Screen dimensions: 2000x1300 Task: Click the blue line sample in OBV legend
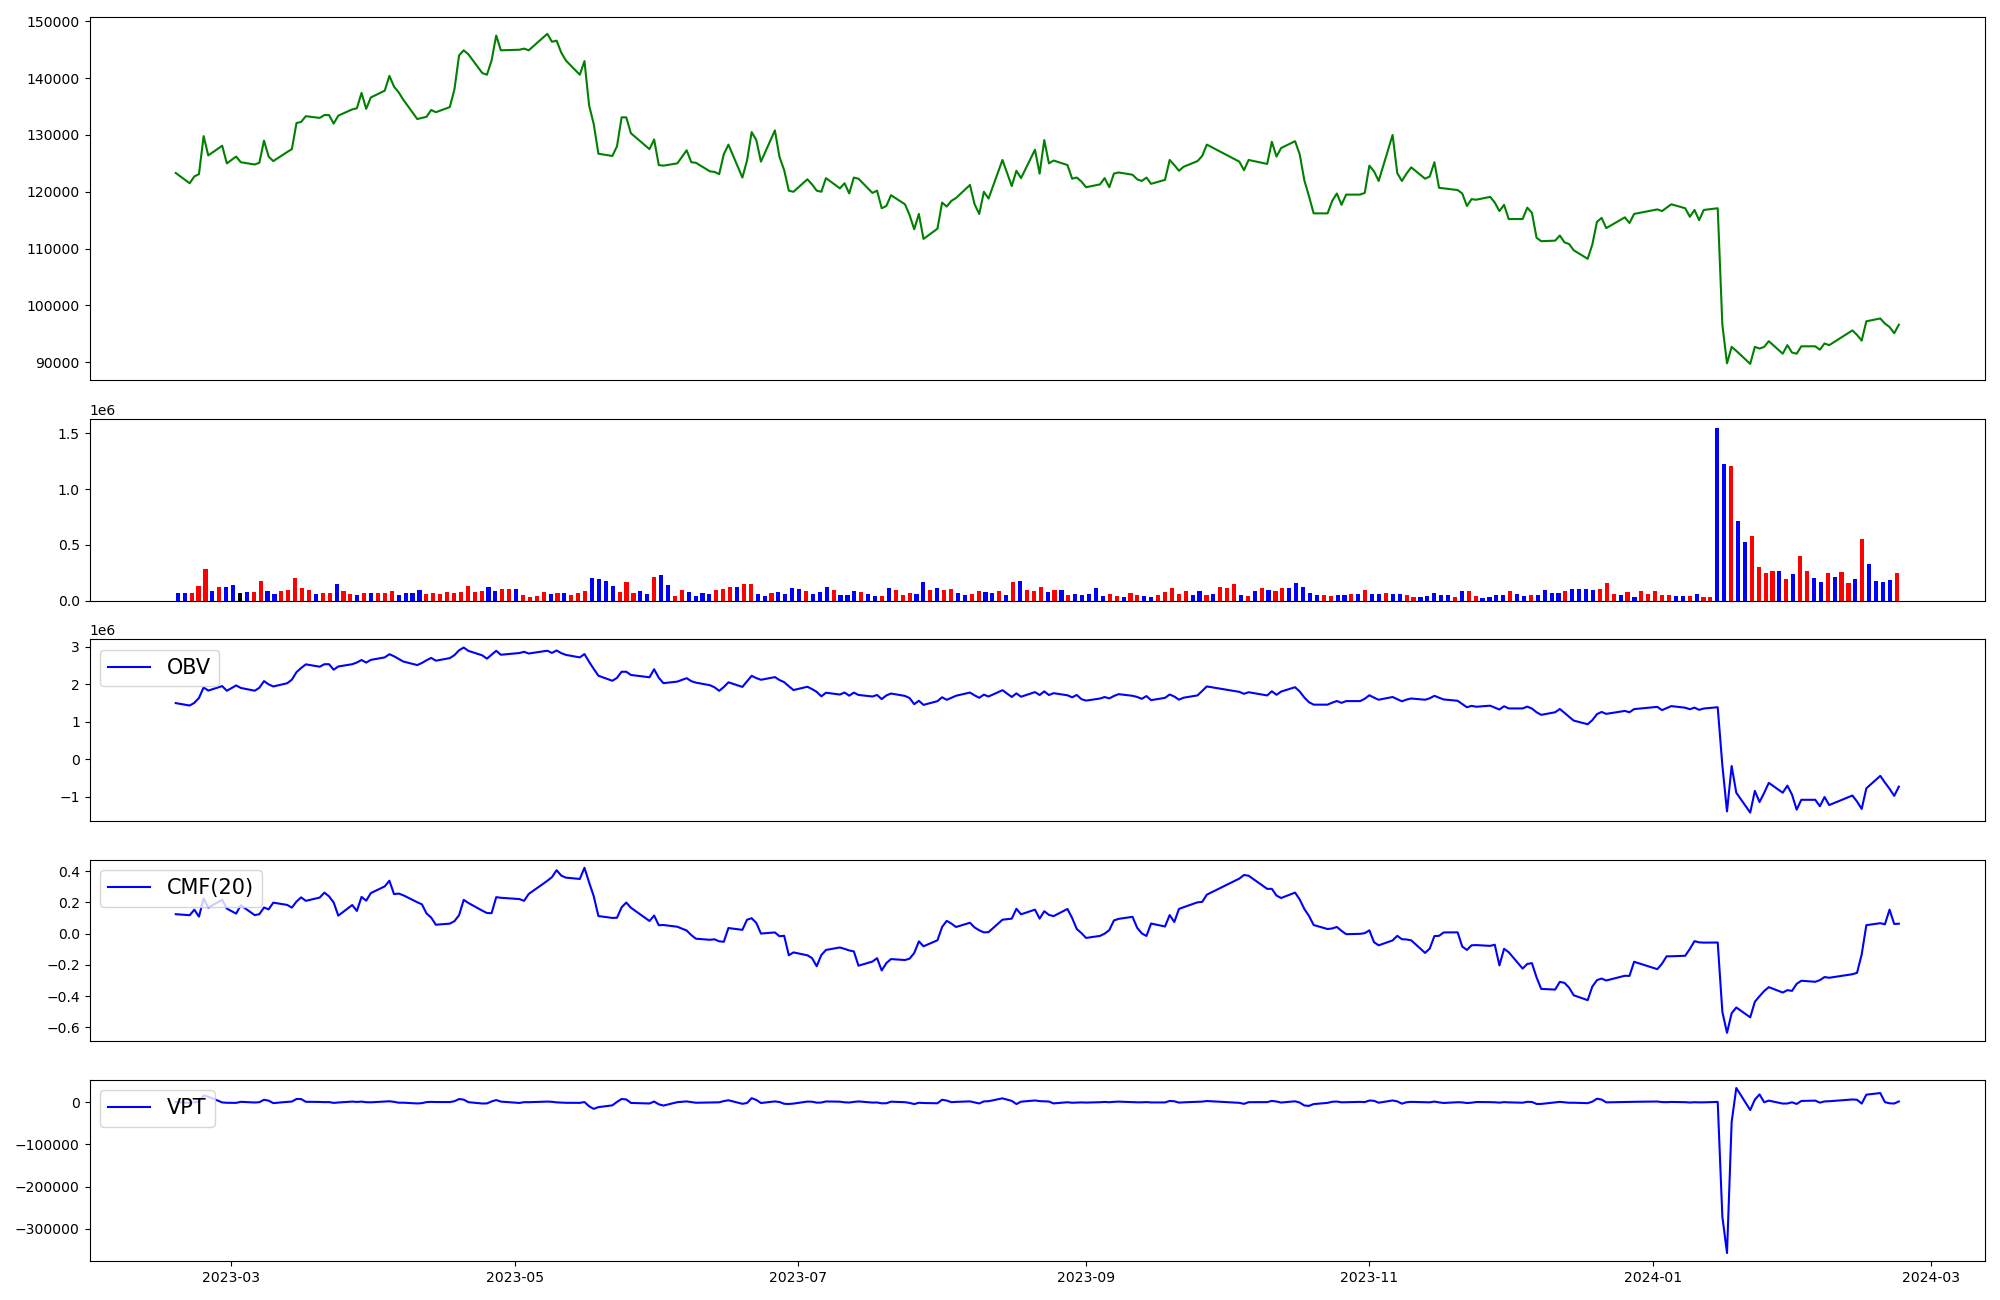point(129,667)
